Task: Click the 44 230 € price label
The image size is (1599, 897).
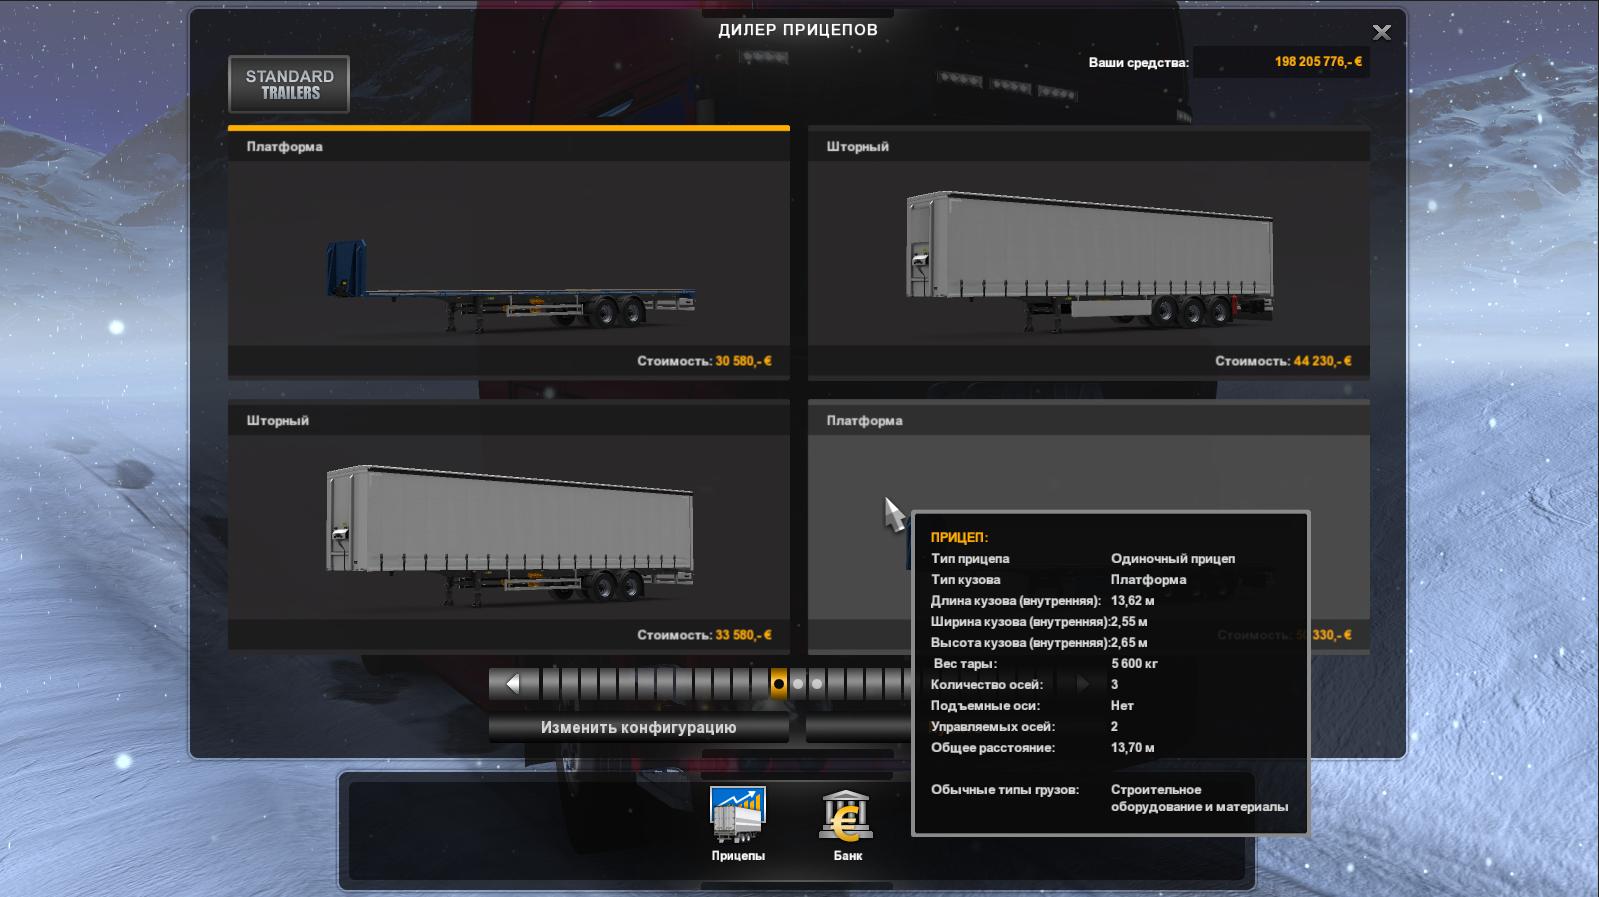Action: coord(1322,361)
